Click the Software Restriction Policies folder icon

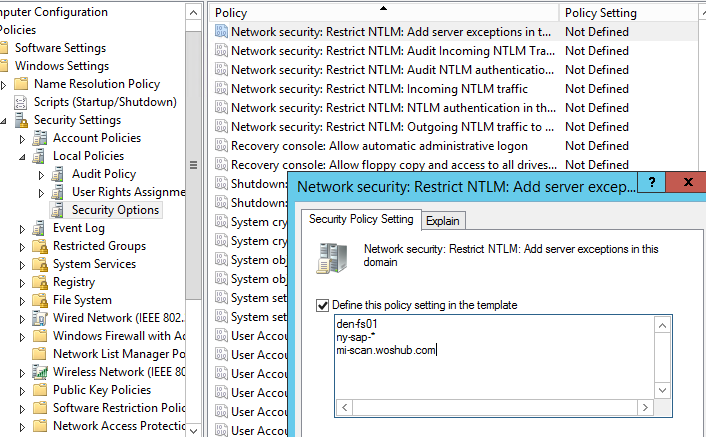(x=40, y=408)
